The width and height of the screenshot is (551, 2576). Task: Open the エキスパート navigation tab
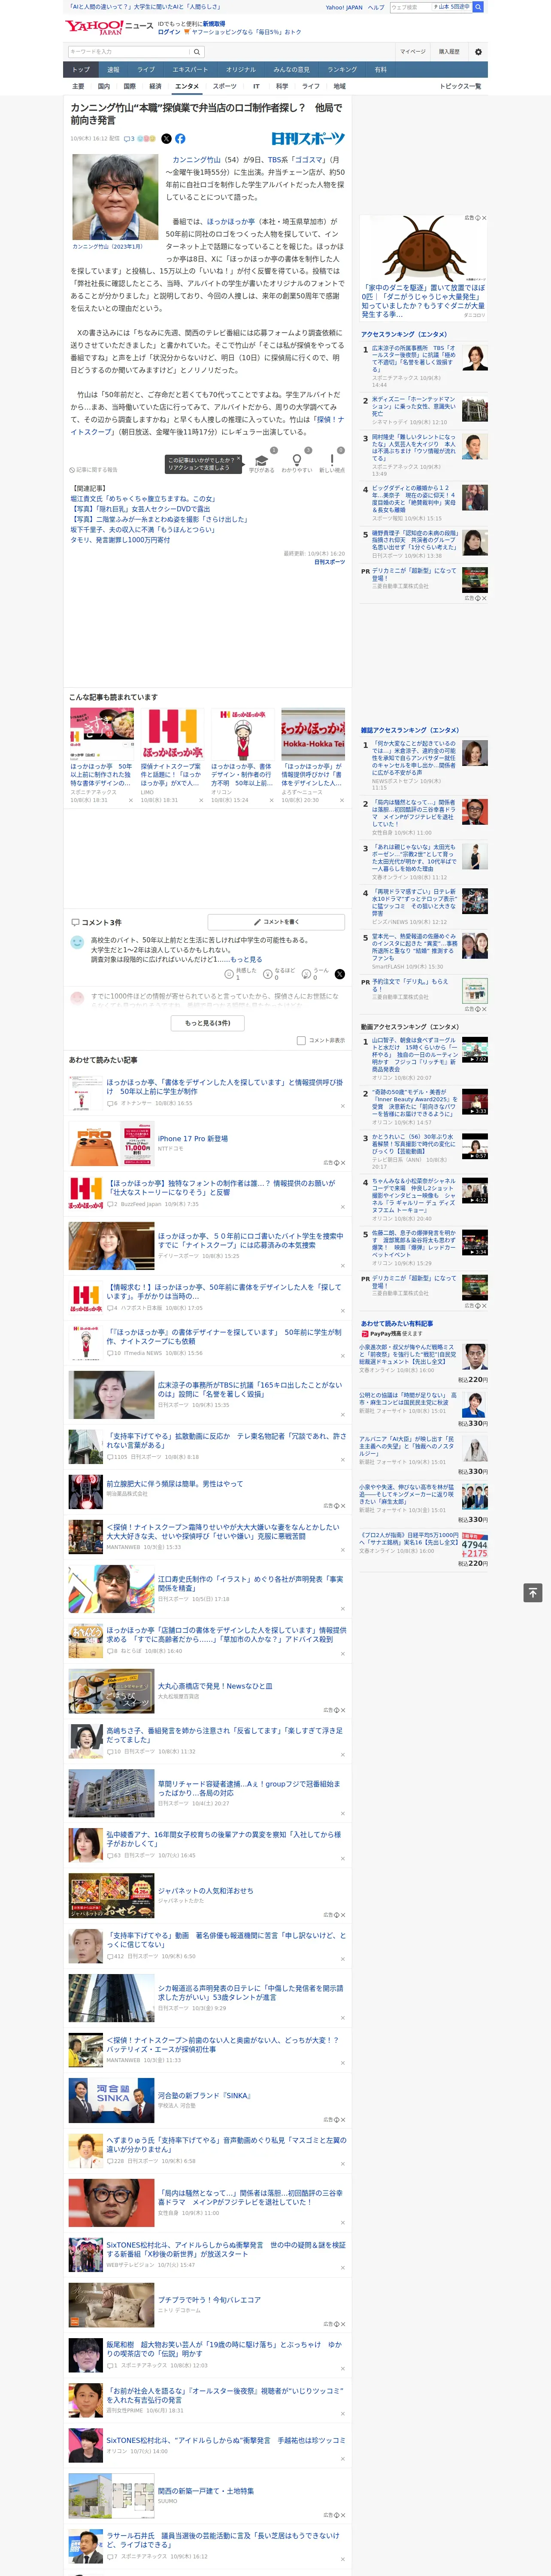pyautogui.click(x=190, y=69)
